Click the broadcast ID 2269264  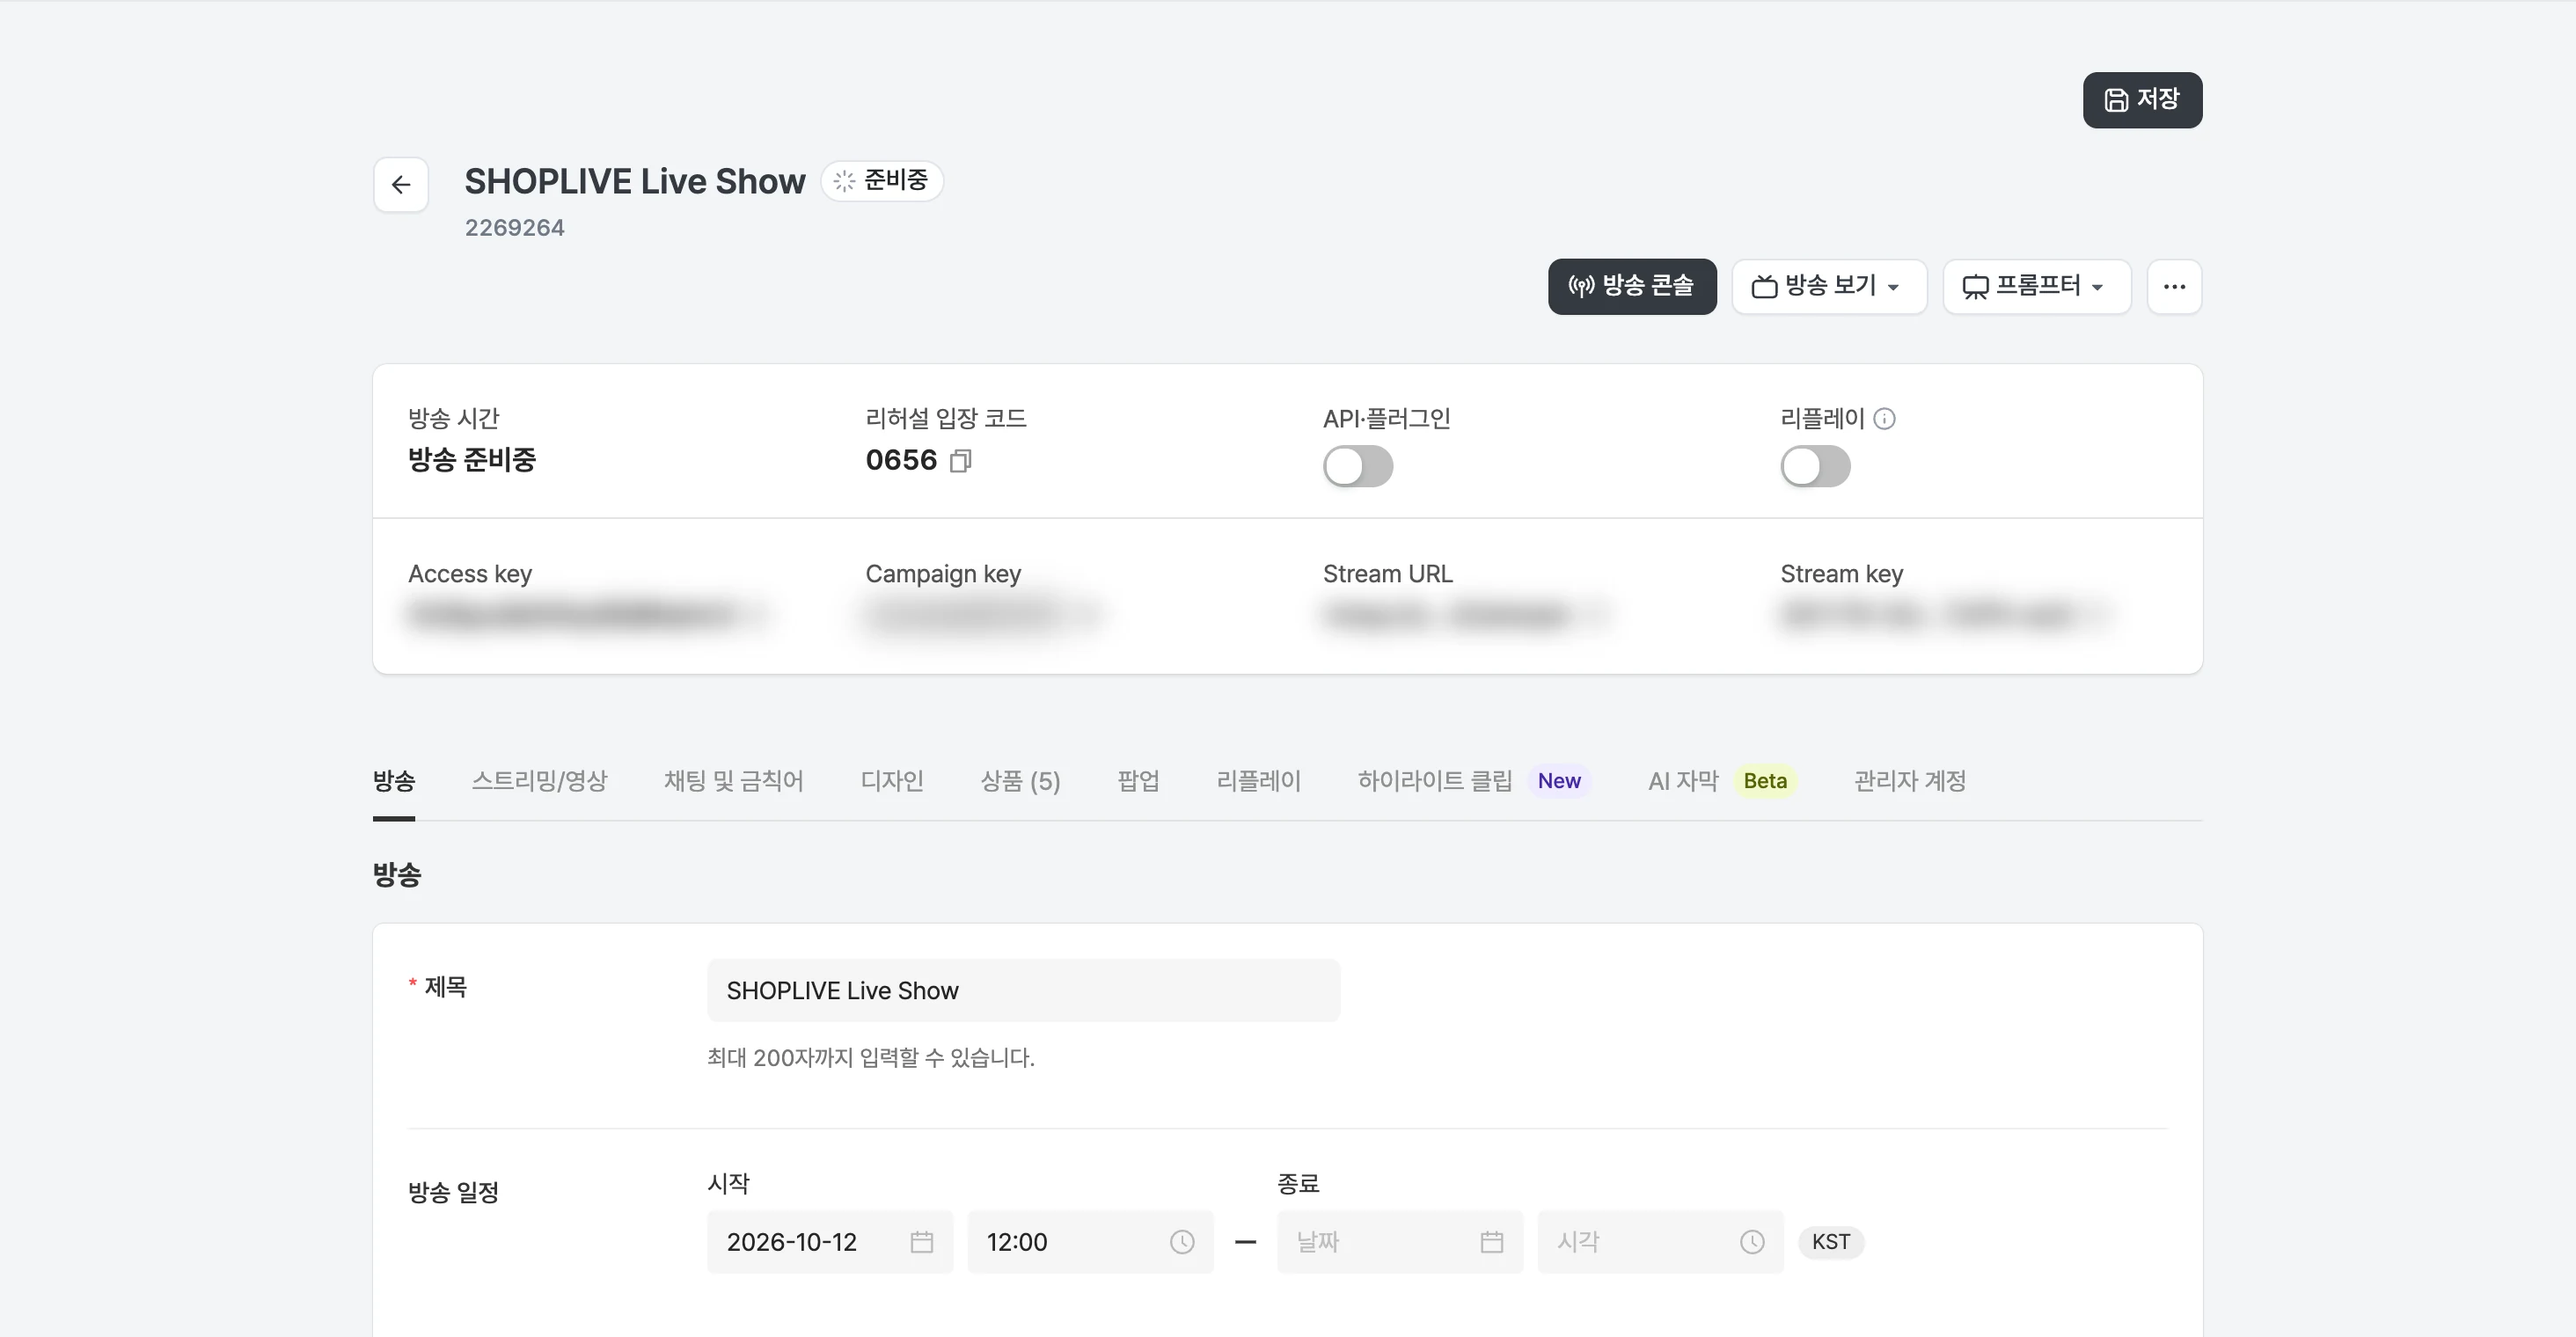pyautogui.click(x=514, y=227)
